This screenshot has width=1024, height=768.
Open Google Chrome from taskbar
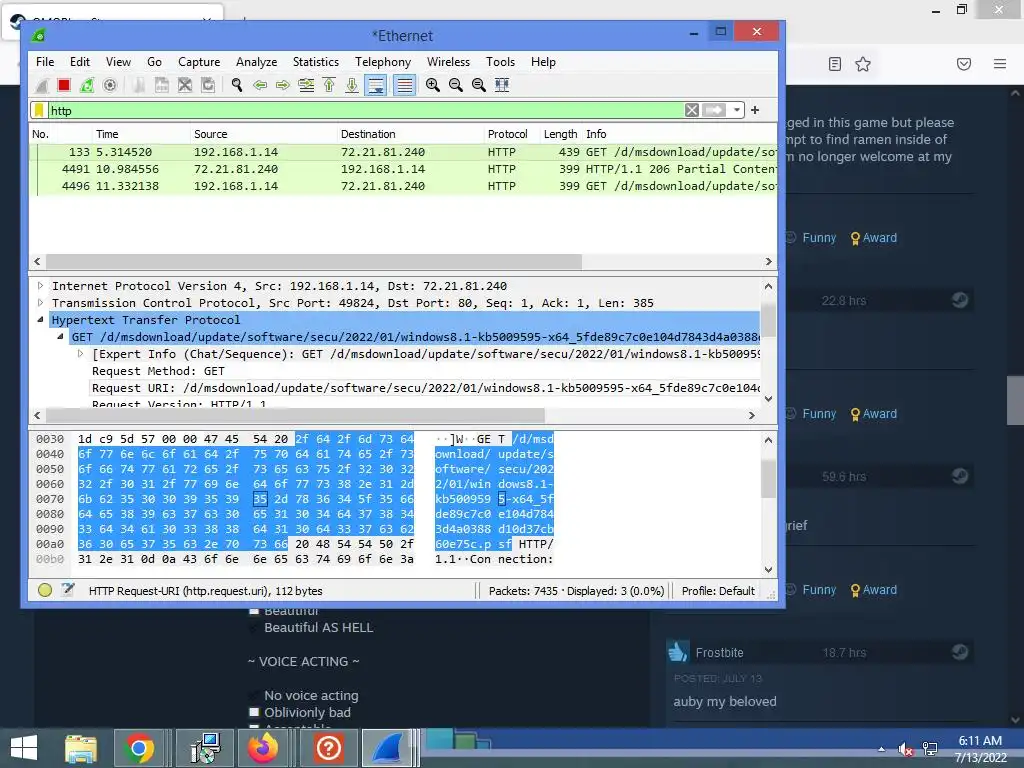click(138, 748)
